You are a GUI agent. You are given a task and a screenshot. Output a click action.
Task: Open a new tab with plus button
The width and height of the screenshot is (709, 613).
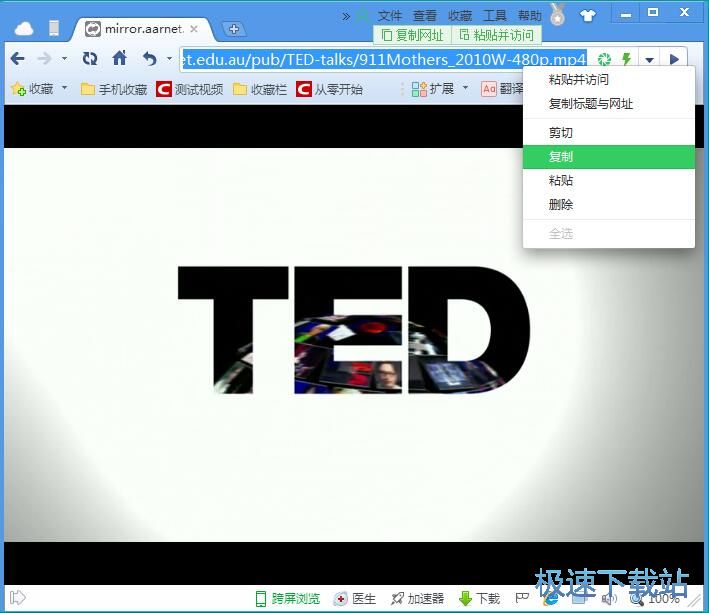pyautogui.click(x=234, y=29)
